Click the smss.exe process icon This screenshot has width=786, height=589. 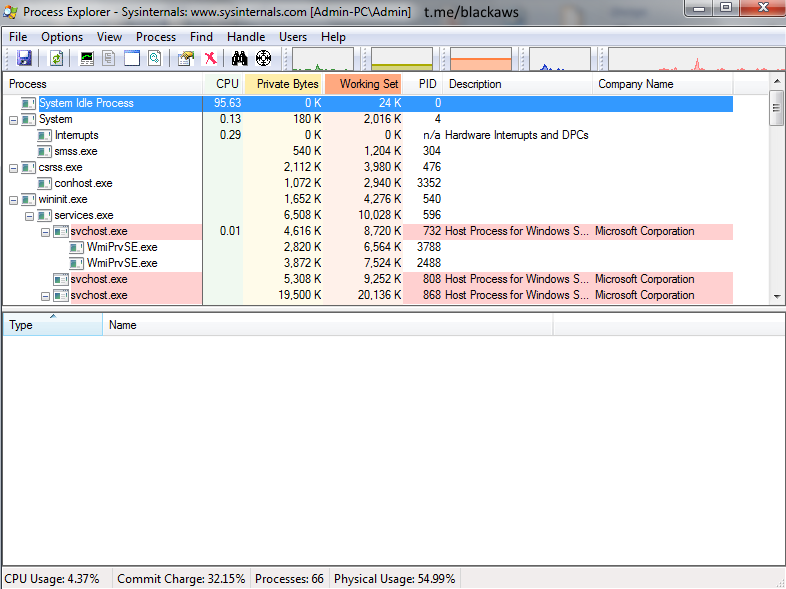[44, 151]
